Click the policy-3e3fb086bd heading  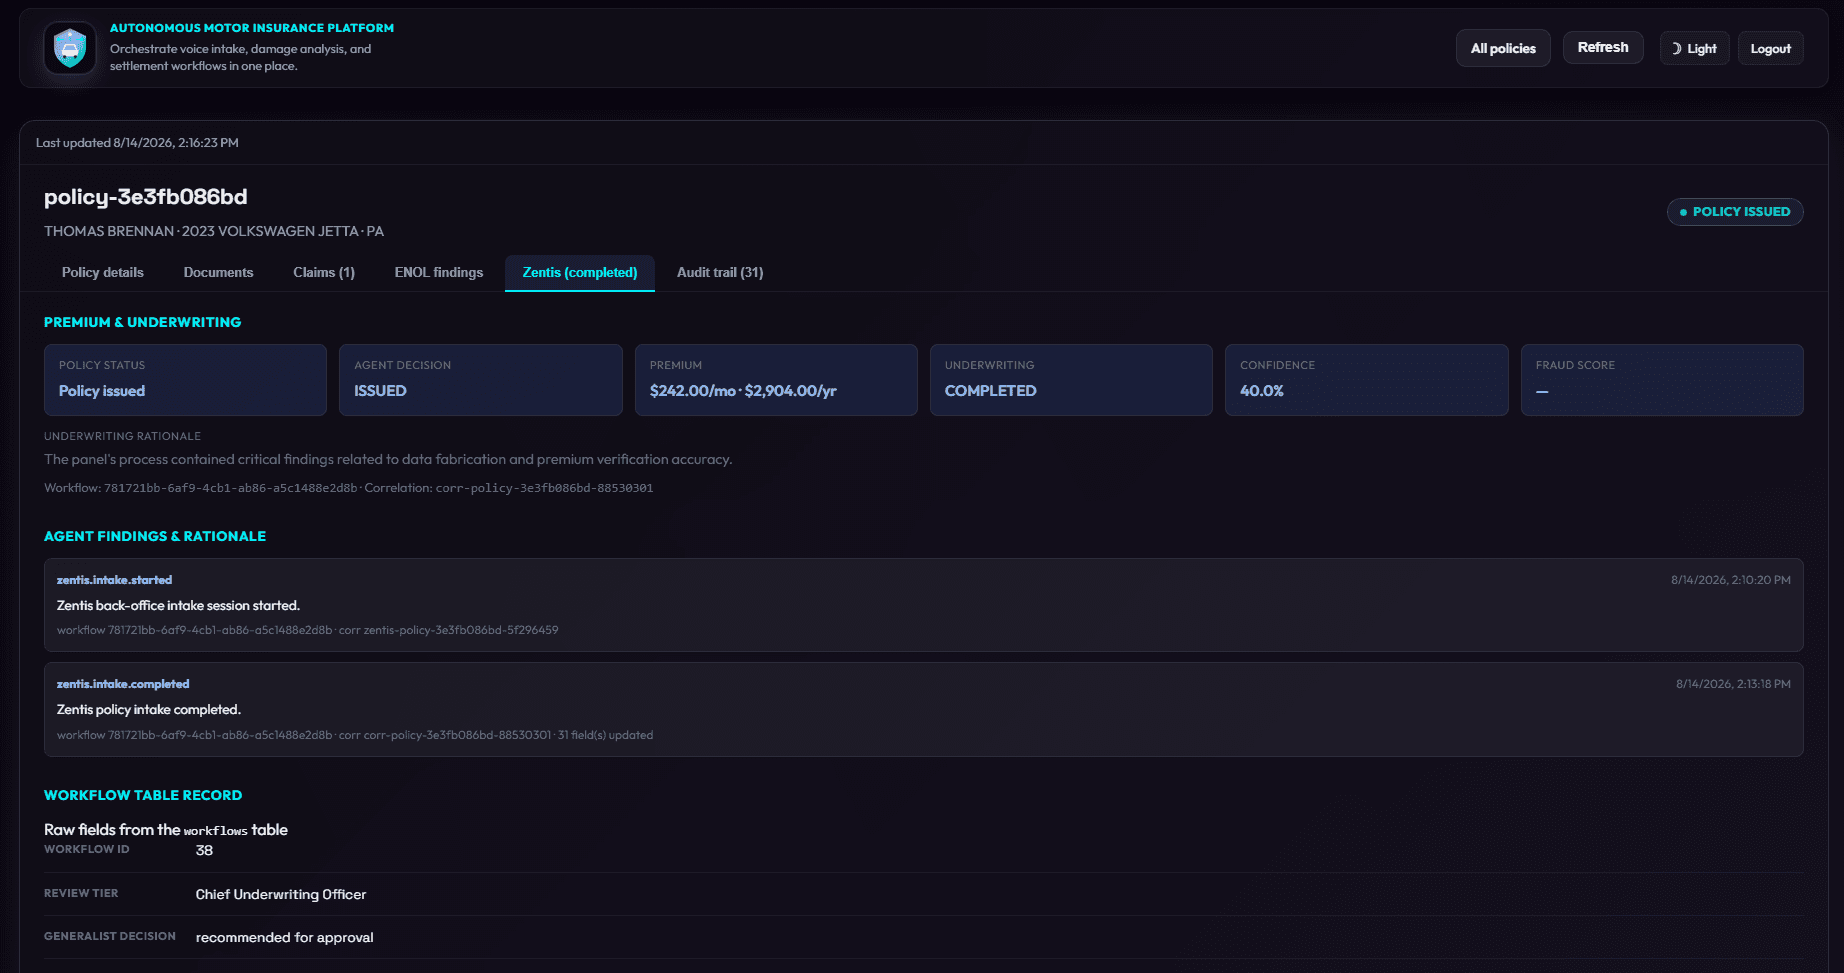145,197
